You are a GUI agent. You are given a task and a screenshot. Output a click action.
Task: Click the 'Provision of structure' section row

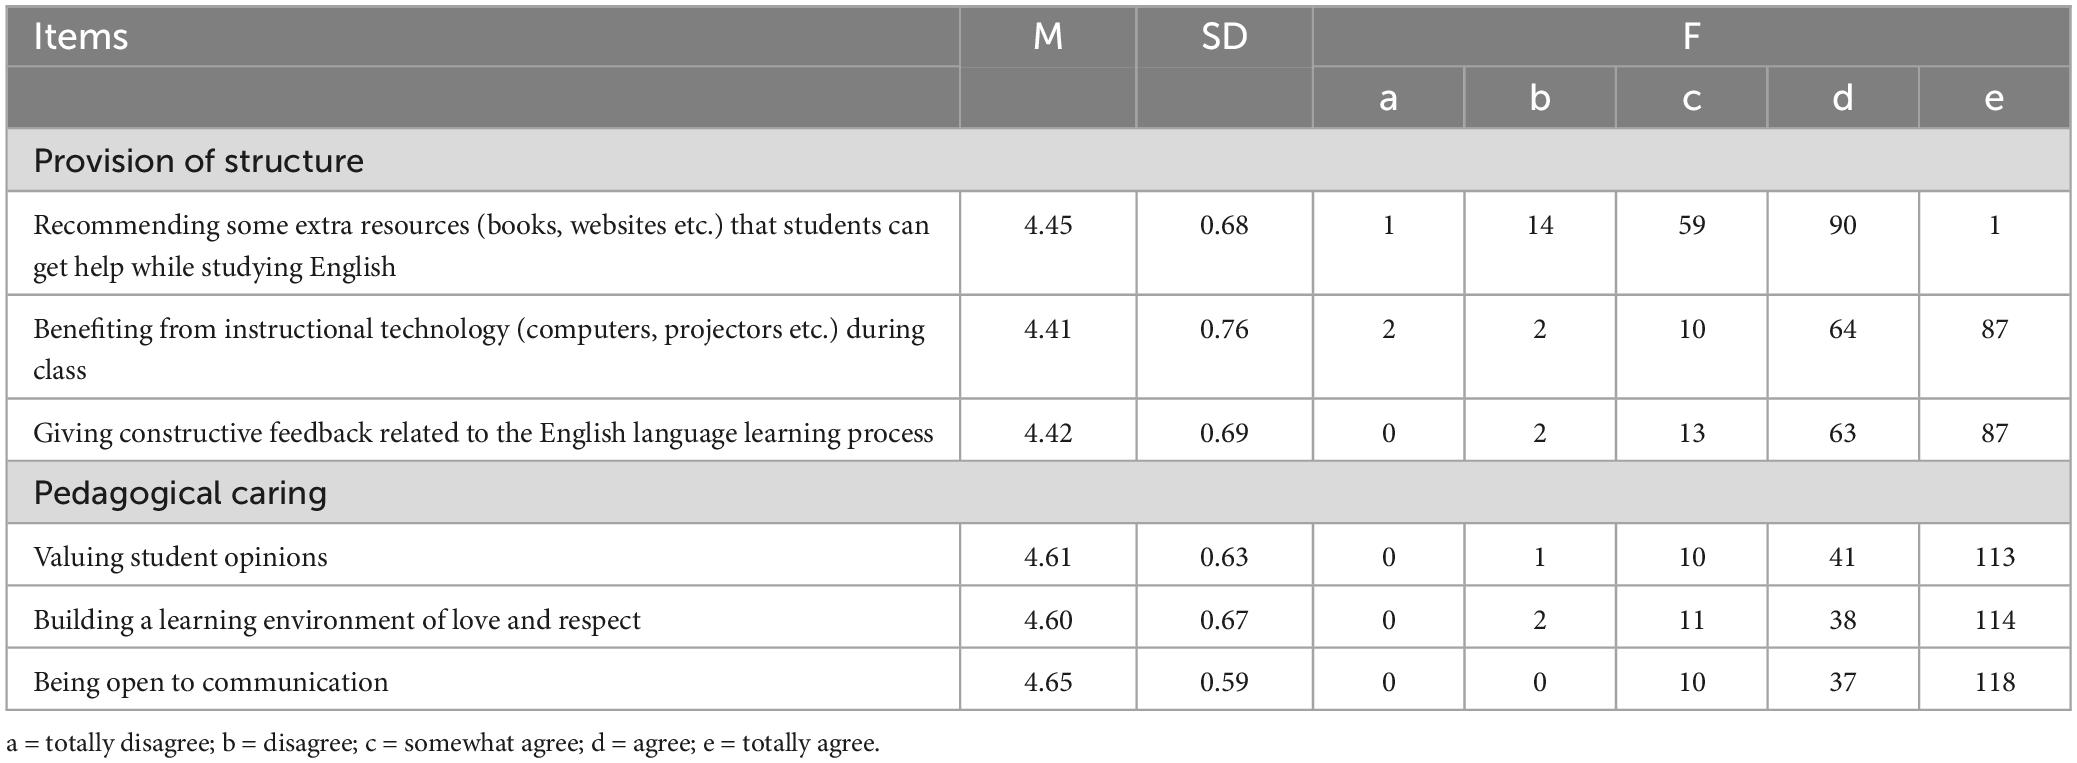pyautogui.click(x=198, y=161)
